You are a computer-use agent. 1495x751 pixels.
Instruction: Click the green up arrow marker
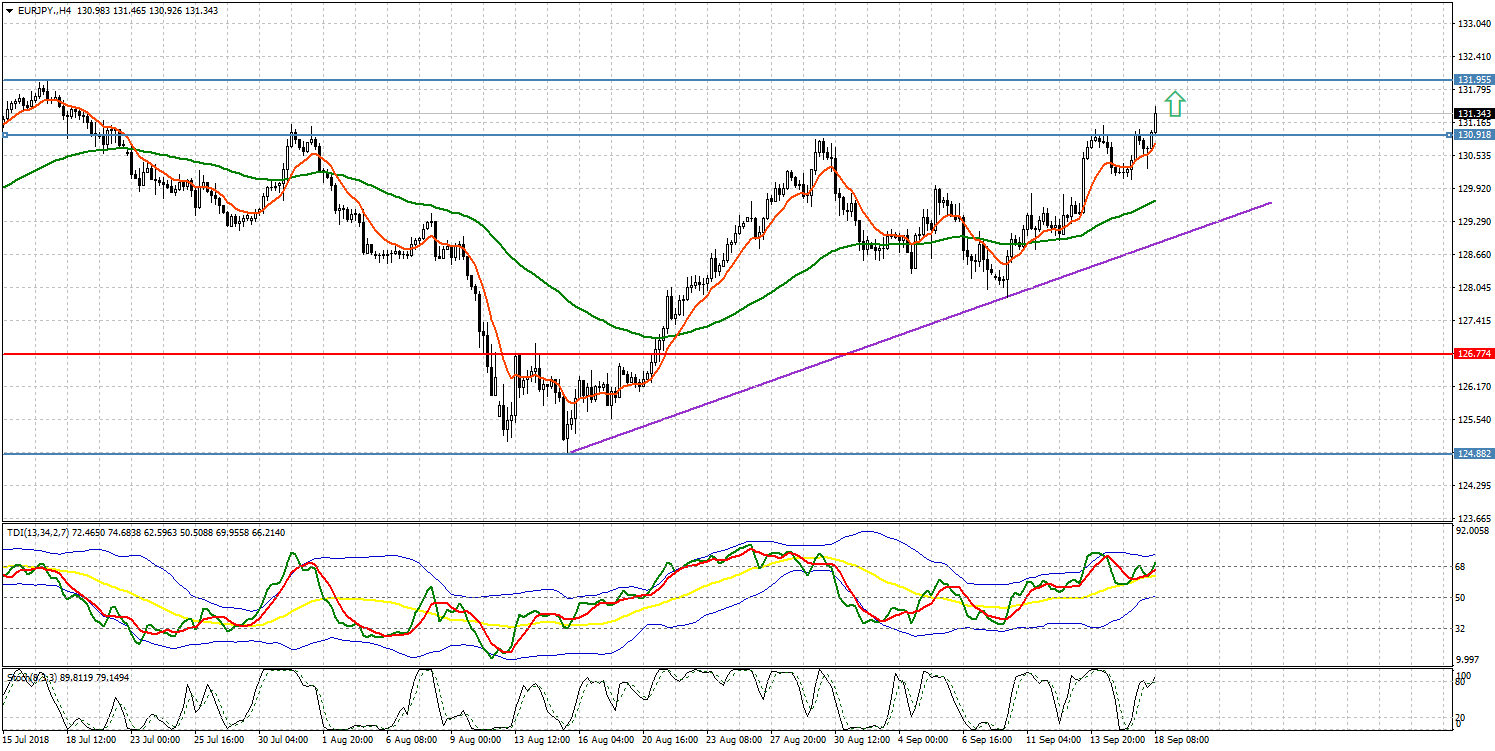tap(1175, 104)
